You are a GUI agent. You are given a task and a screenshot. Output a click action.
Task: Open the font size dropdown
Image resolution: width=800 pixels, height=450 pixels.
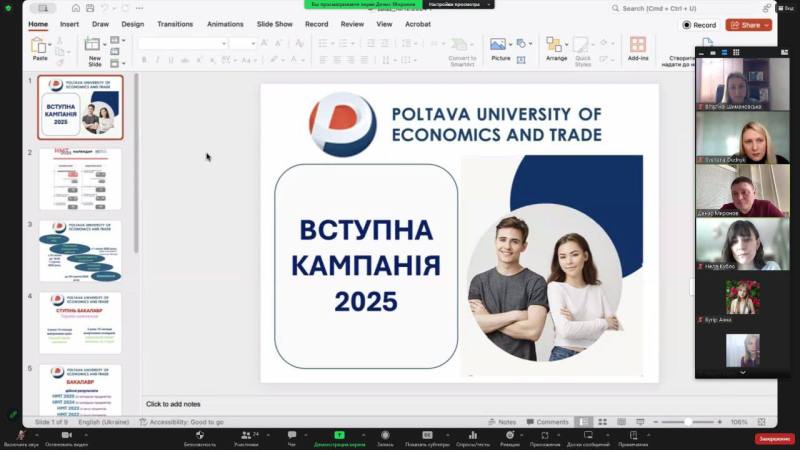coord(243,43)
